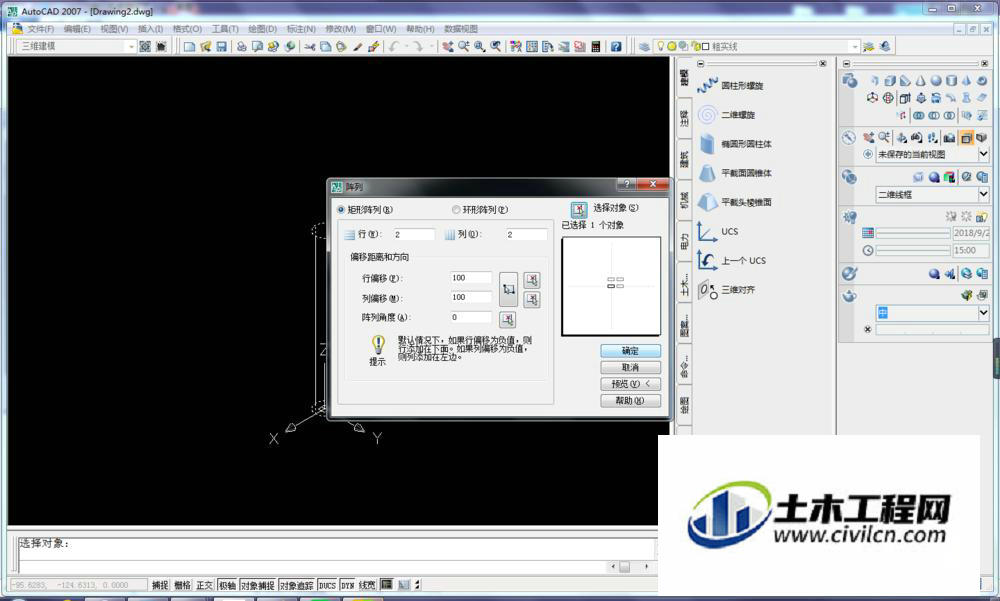This screenshot has height=601, width=1000.
Task: Click the Save icon in the toolbar
Action: pyautogui.click(x=221, y=47)
